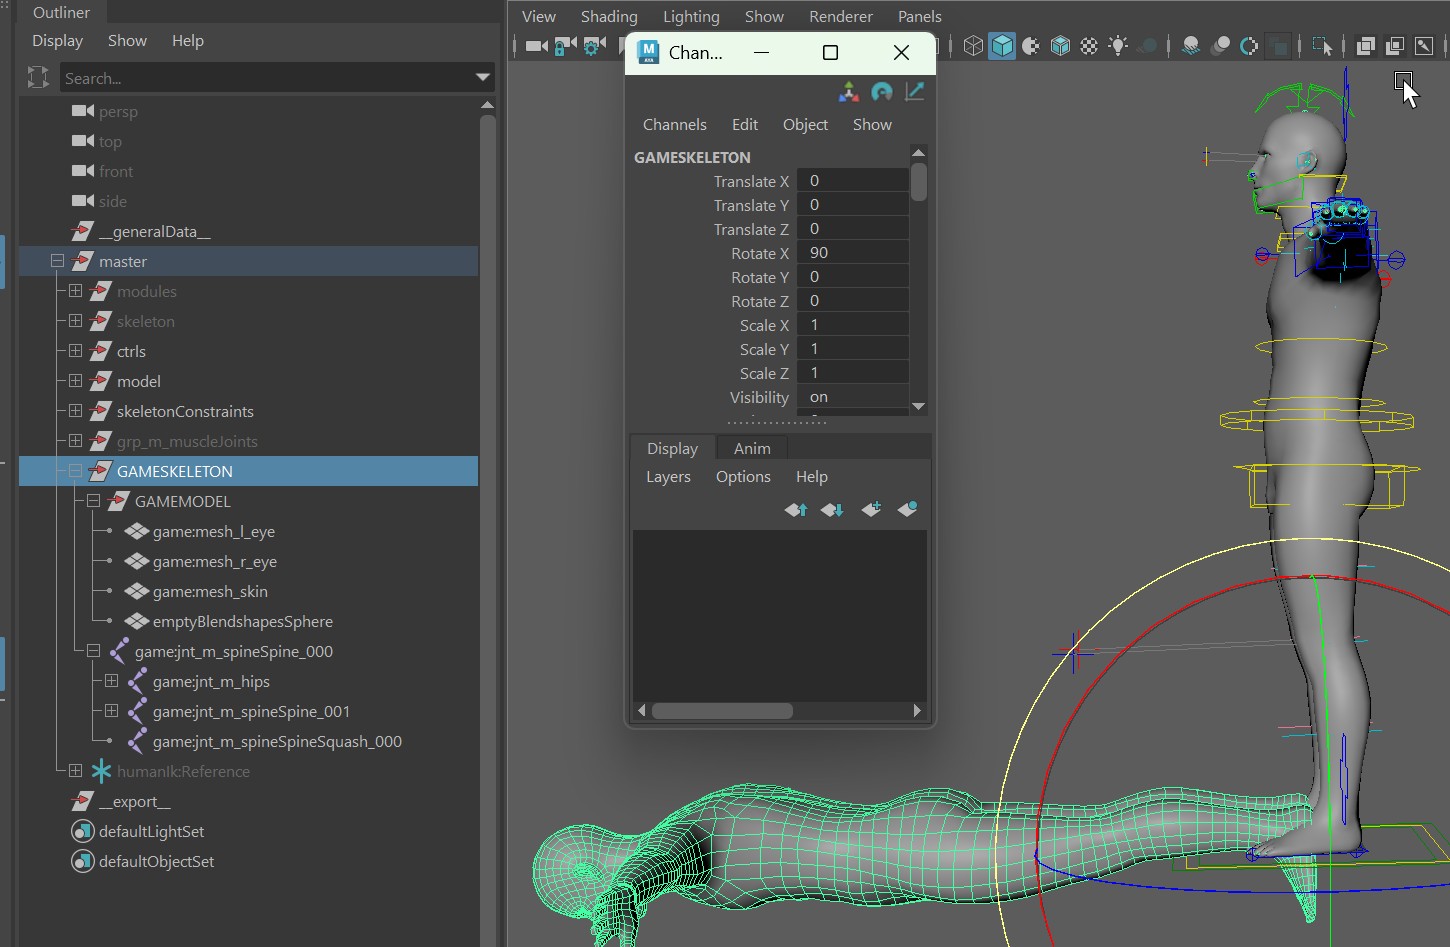The width and height of the screenshot is (1450, 947).
Task: Open the Outliner search filter dropdown
Action: point(483,77)
